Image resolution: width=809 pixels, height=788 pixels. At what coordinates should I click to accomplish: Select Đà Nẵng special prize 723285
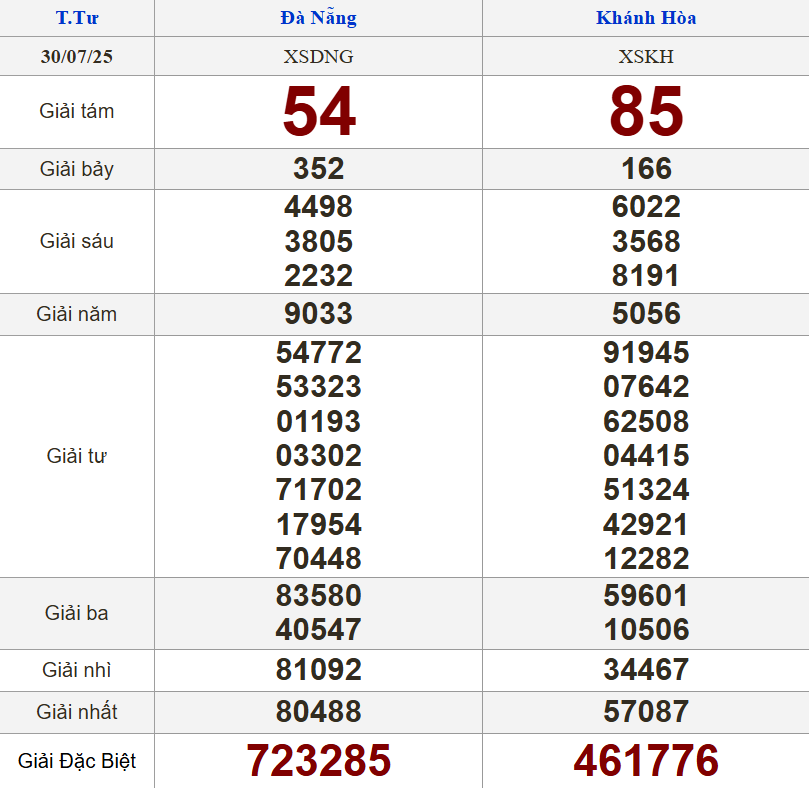(x=318, y=761)
